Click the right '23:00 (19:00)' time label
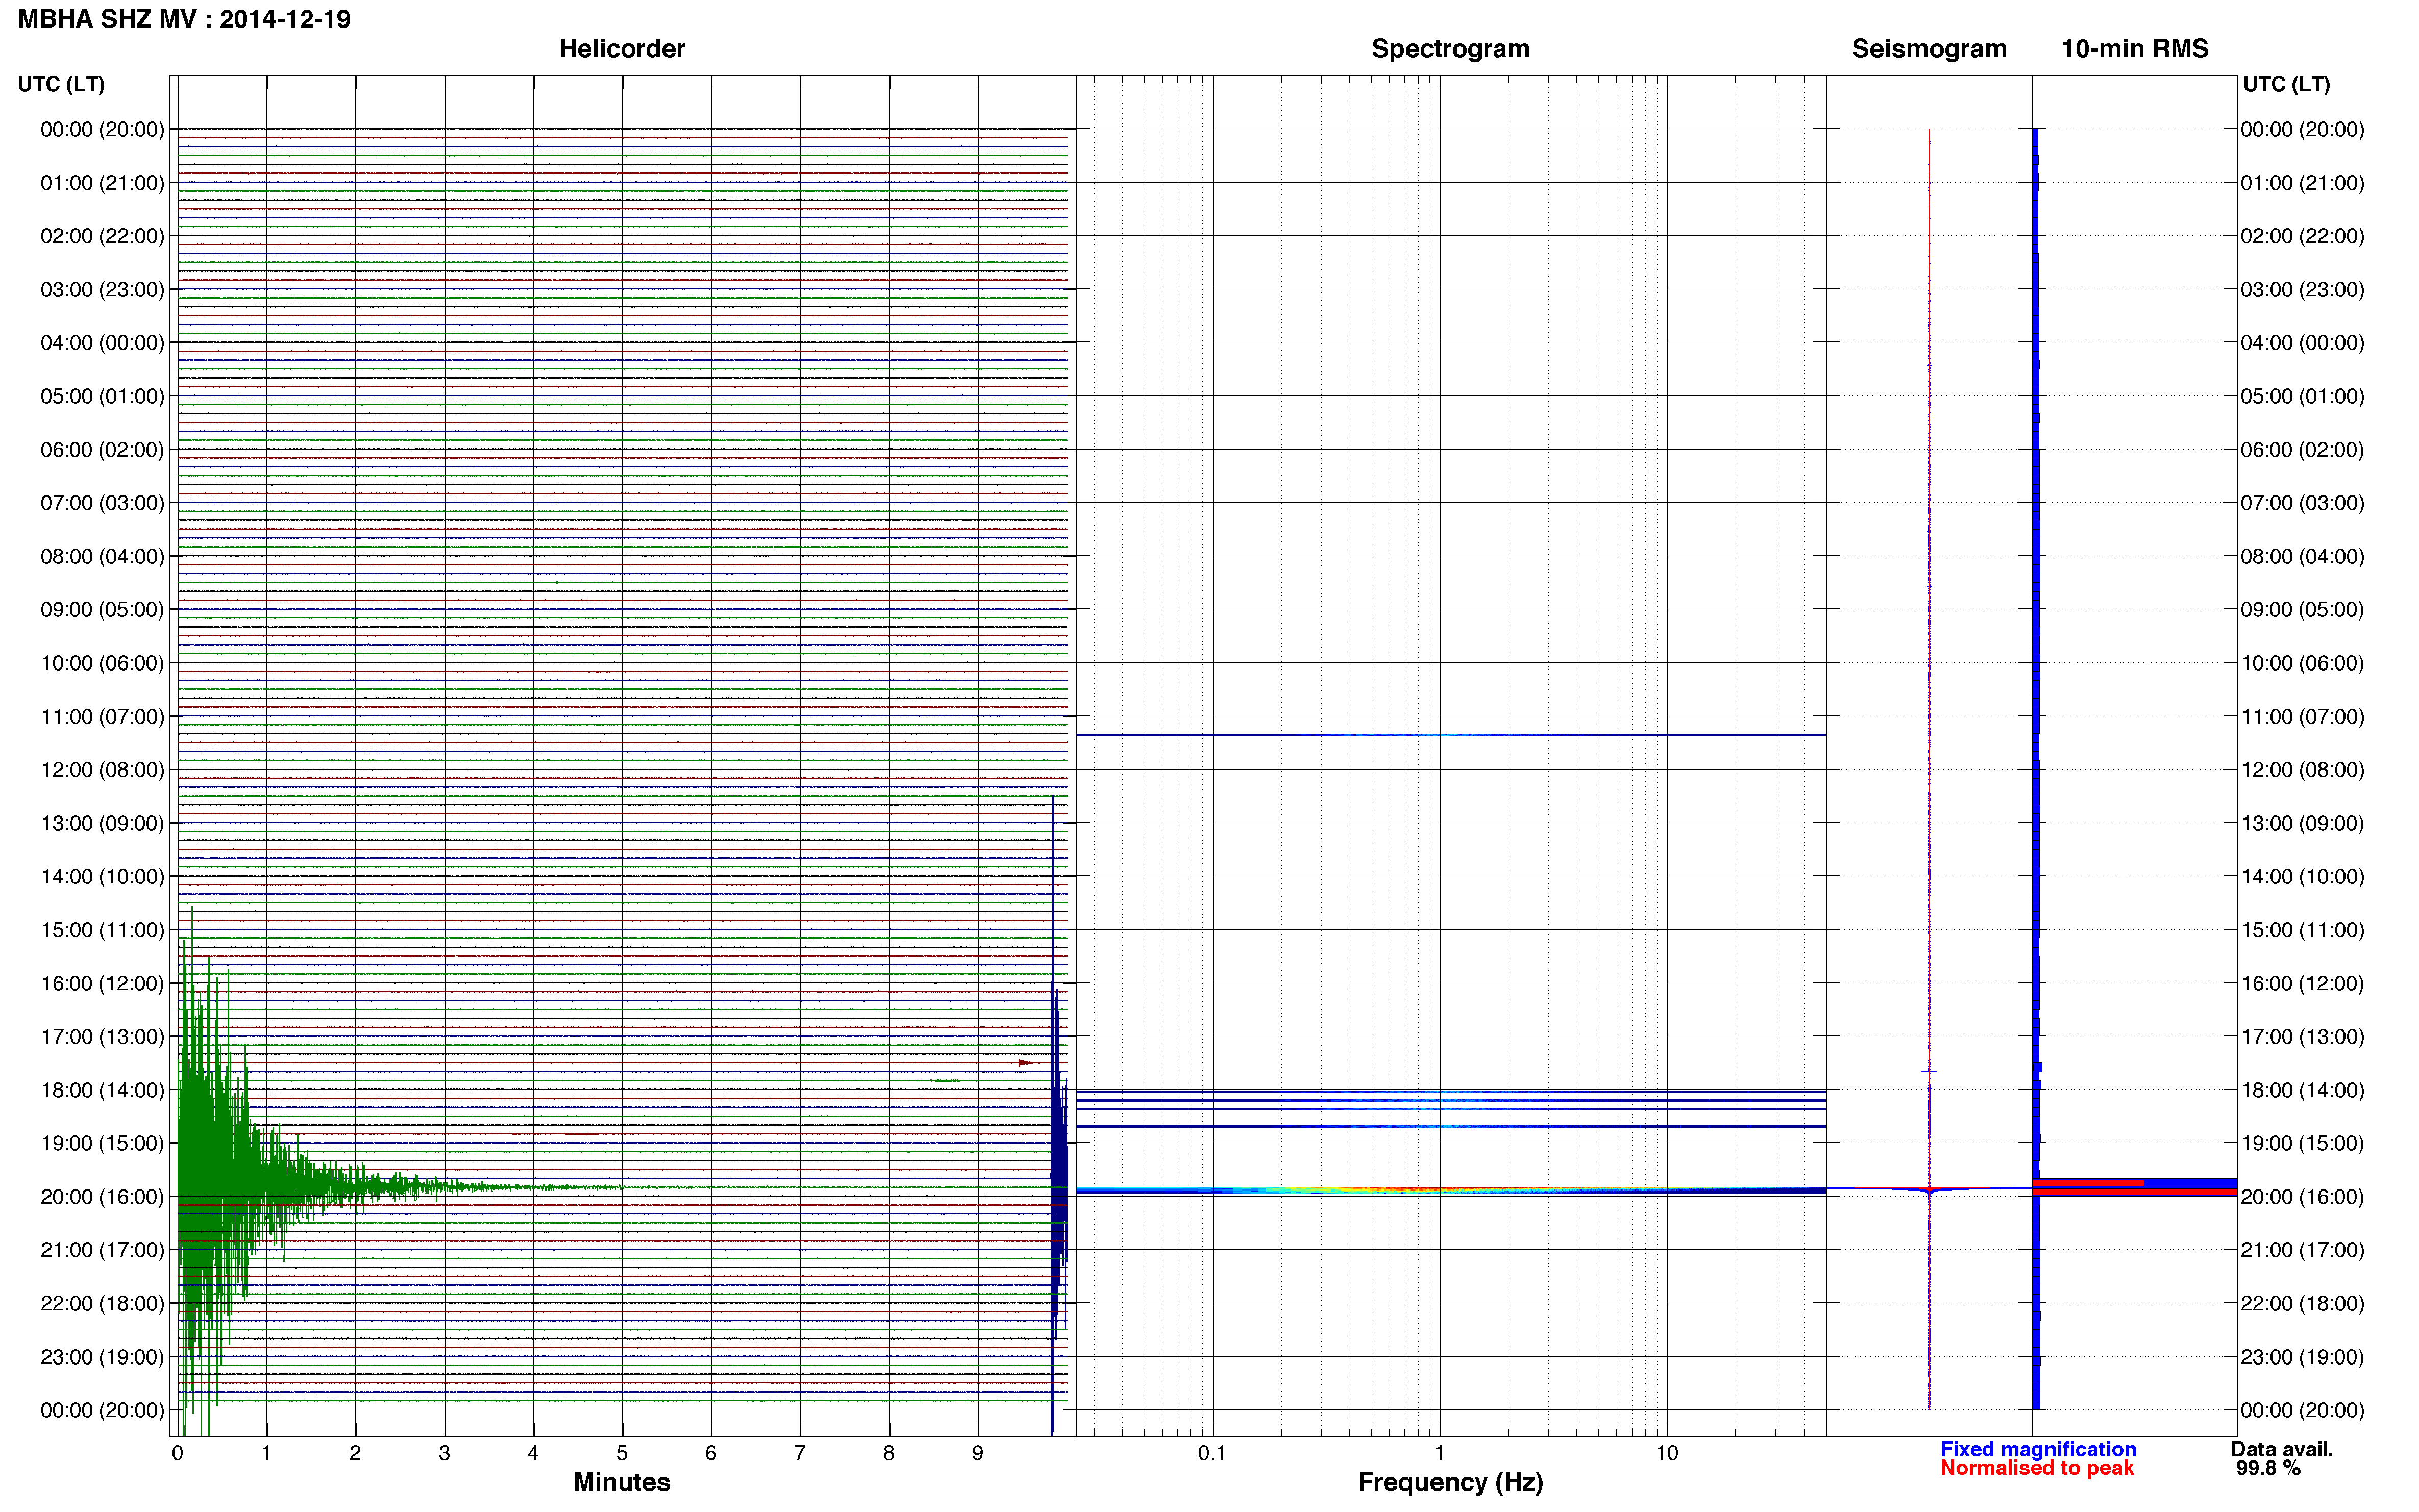This screenshot has height=1512, width=2419. tap(2302, 1357)
